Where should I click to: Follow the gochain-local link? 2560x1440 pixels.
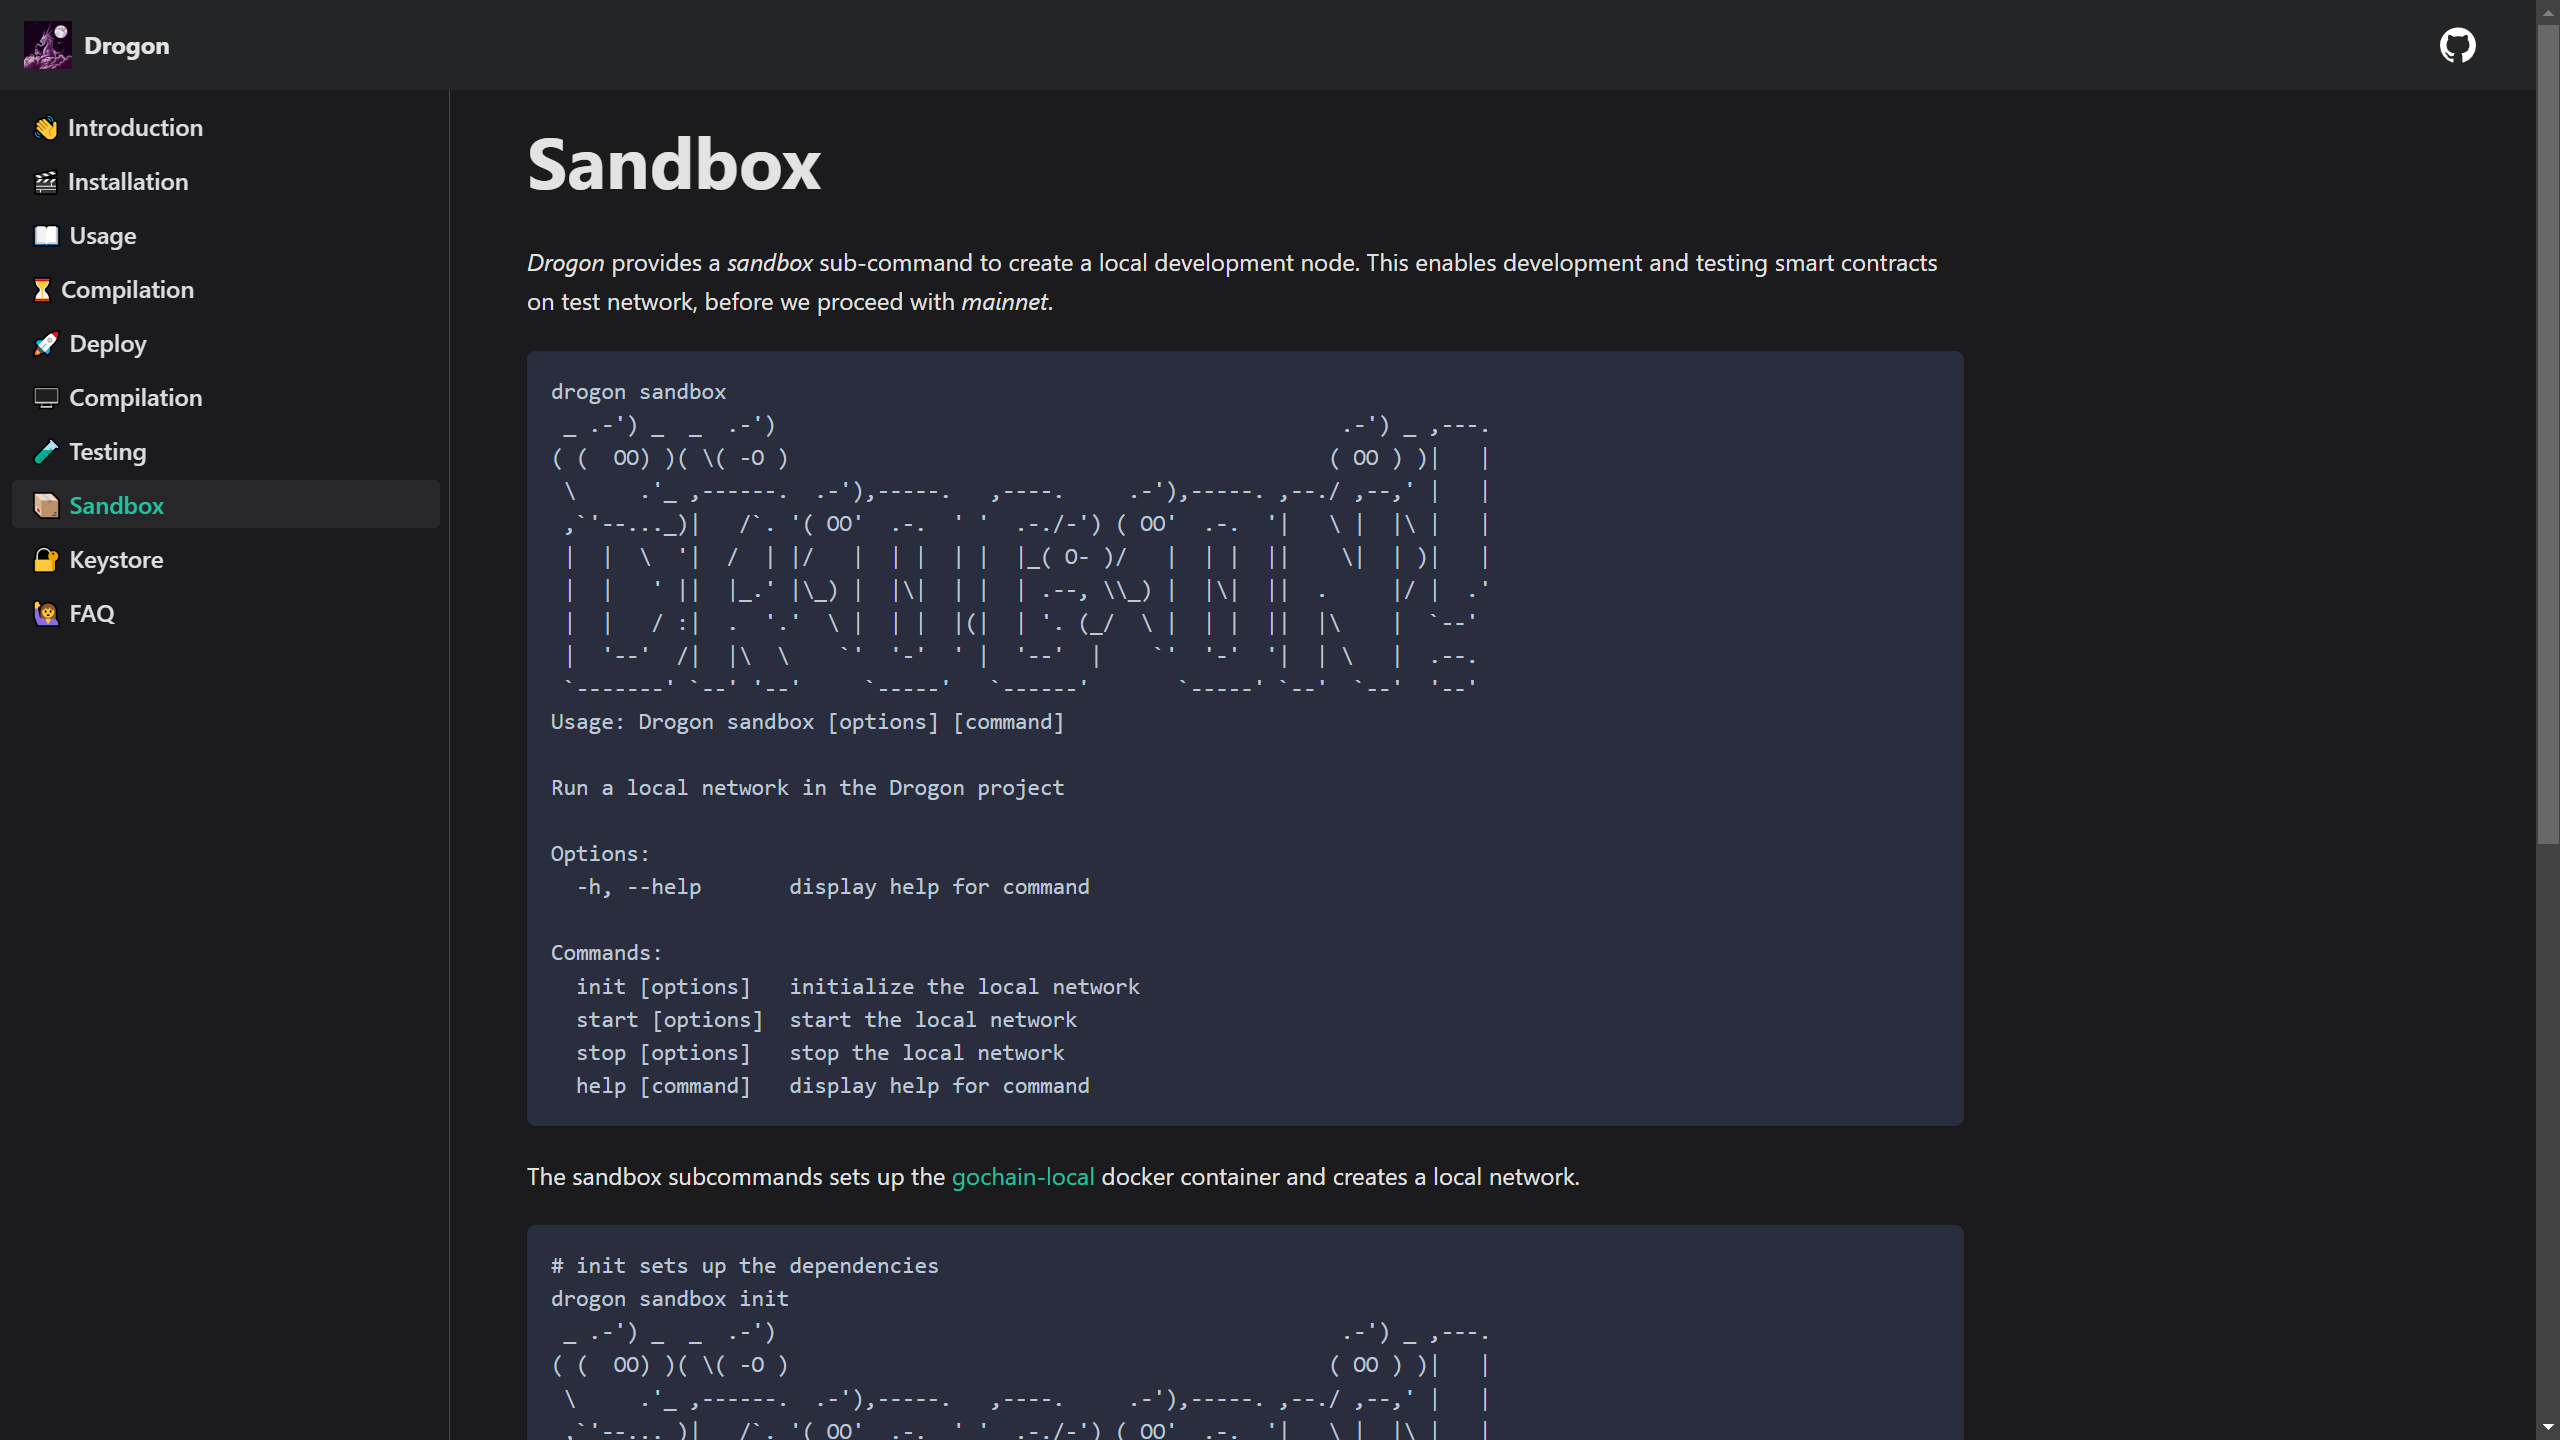point(1022,1177)
